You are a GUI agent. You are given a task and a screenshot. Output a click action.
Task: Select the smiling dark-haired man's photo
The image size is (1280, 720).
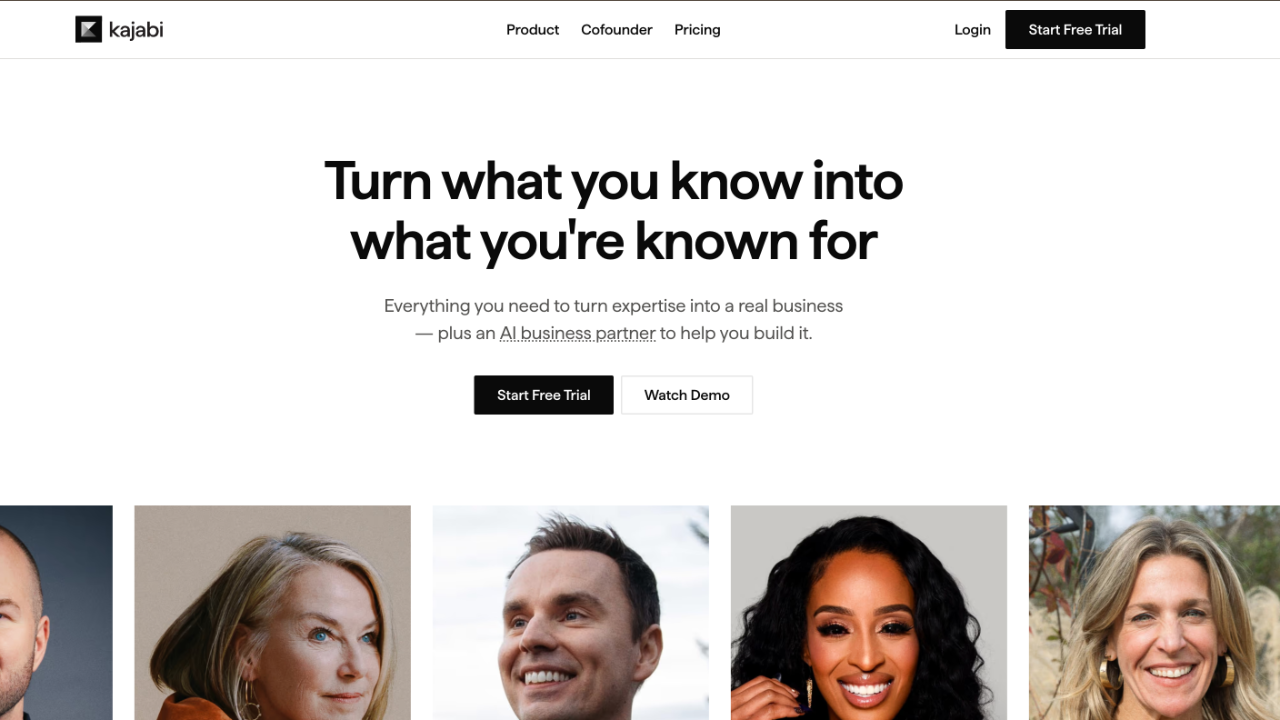(570, 612)
